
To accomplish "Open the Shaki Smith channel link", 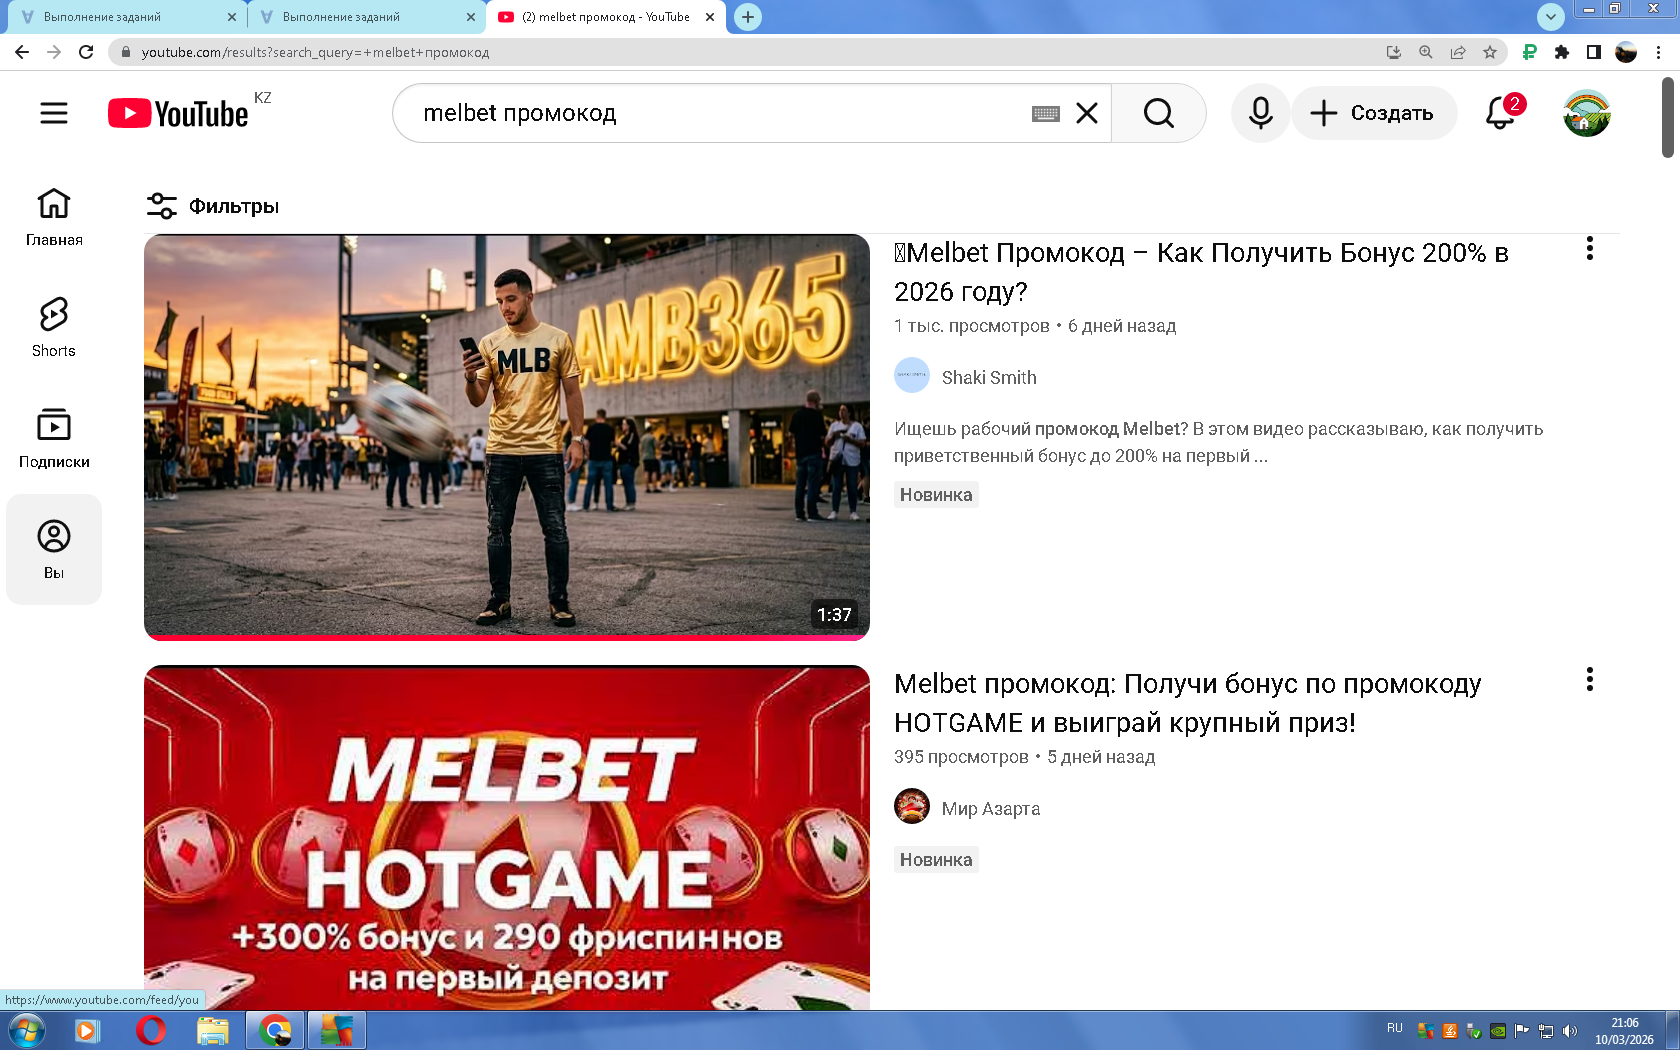I will tap(988, 378).
